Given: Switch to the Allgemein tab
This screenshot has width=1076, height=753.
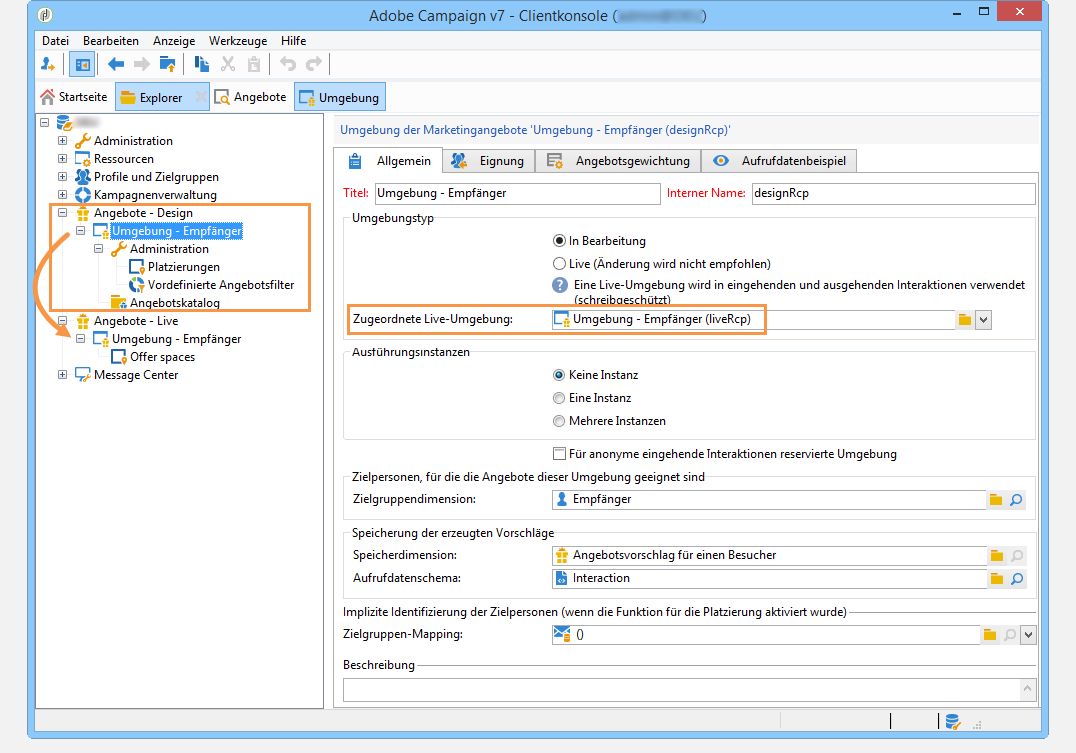Looking at the screenshot, I should pyautogui.click(x=389, y=161).
